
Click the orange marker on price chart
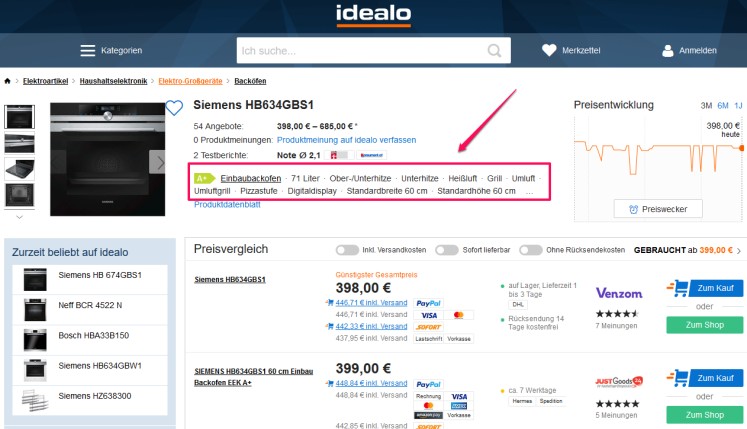(741, 148)
